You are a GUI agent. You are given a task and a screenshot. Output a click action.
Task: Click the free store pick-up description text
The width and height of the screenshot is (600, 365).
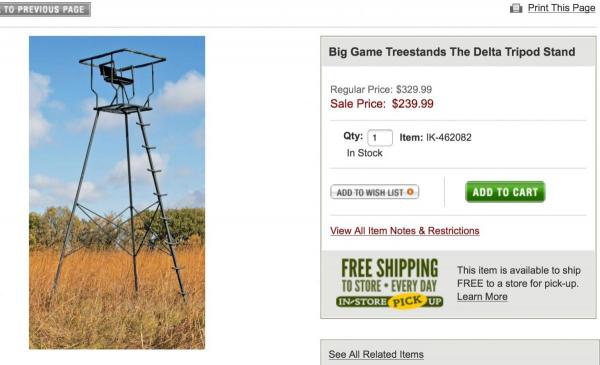[x=518, y=277]
